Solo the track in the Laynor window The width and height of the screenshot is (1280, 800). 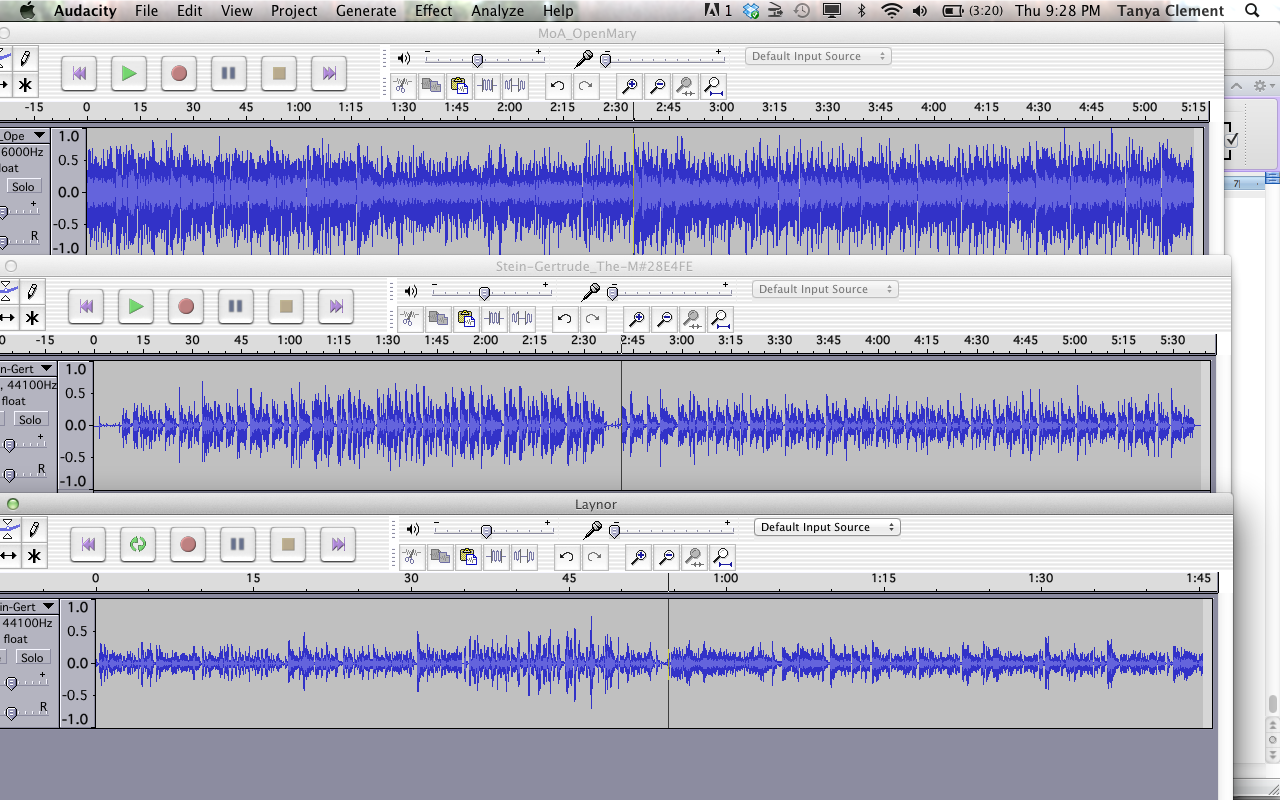32,658
